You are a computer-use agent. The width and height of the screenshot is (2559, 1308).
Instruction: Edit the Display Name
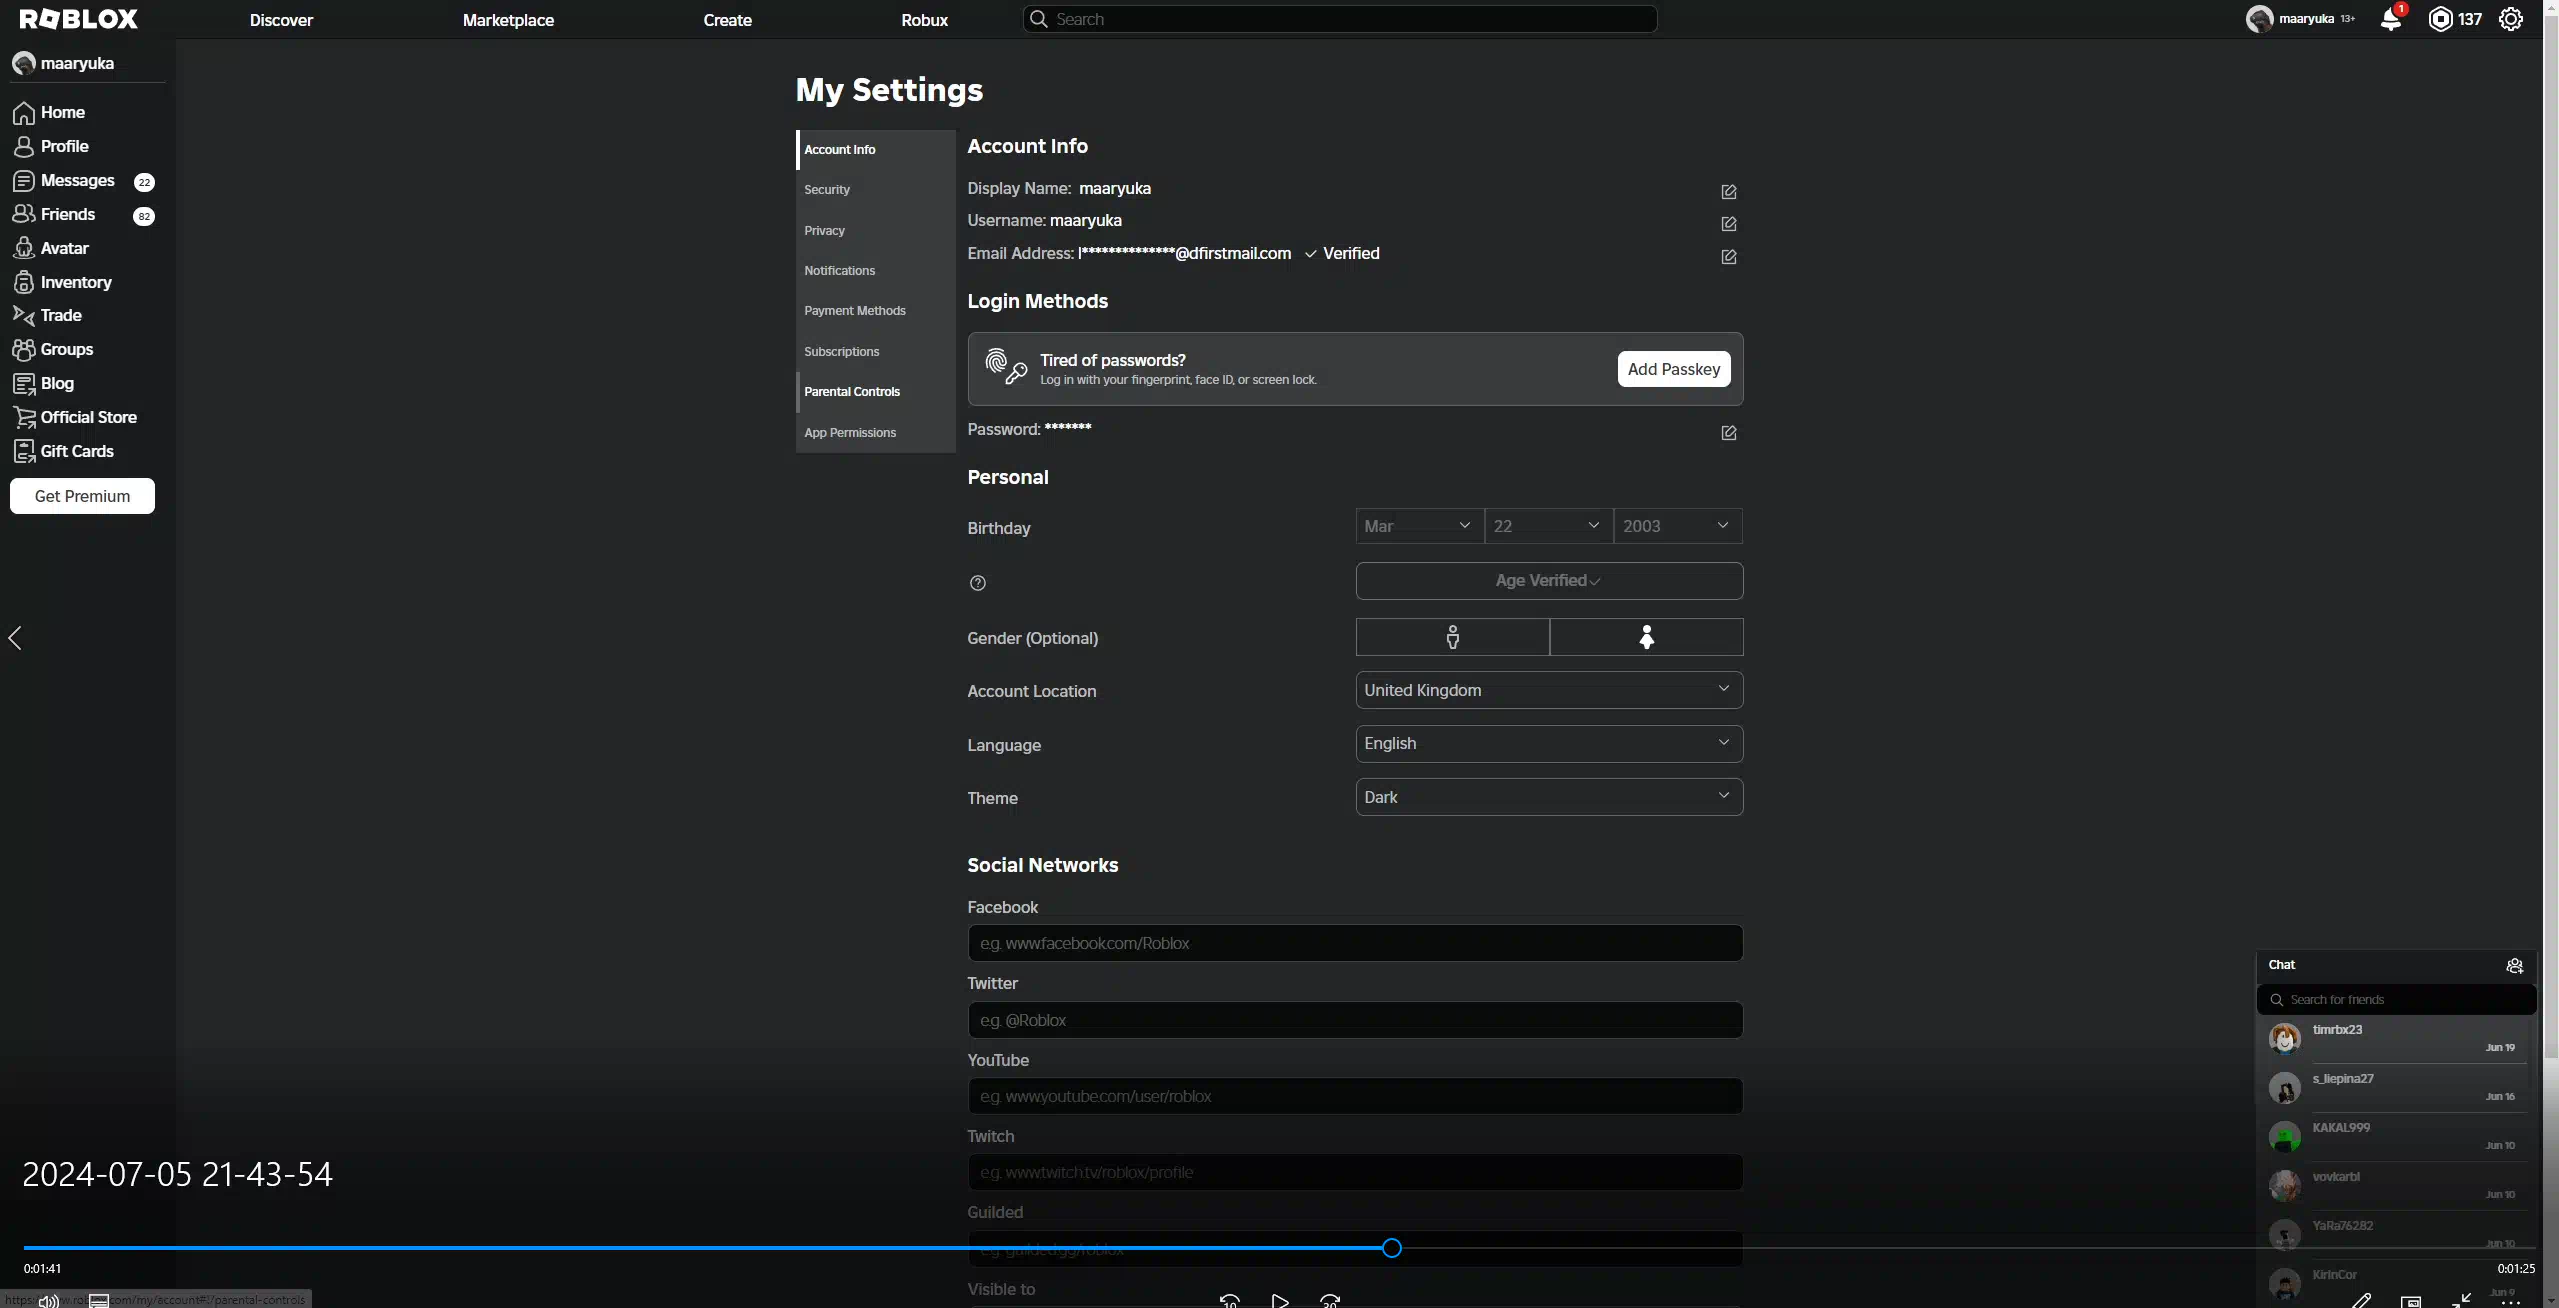[1728, 191]
